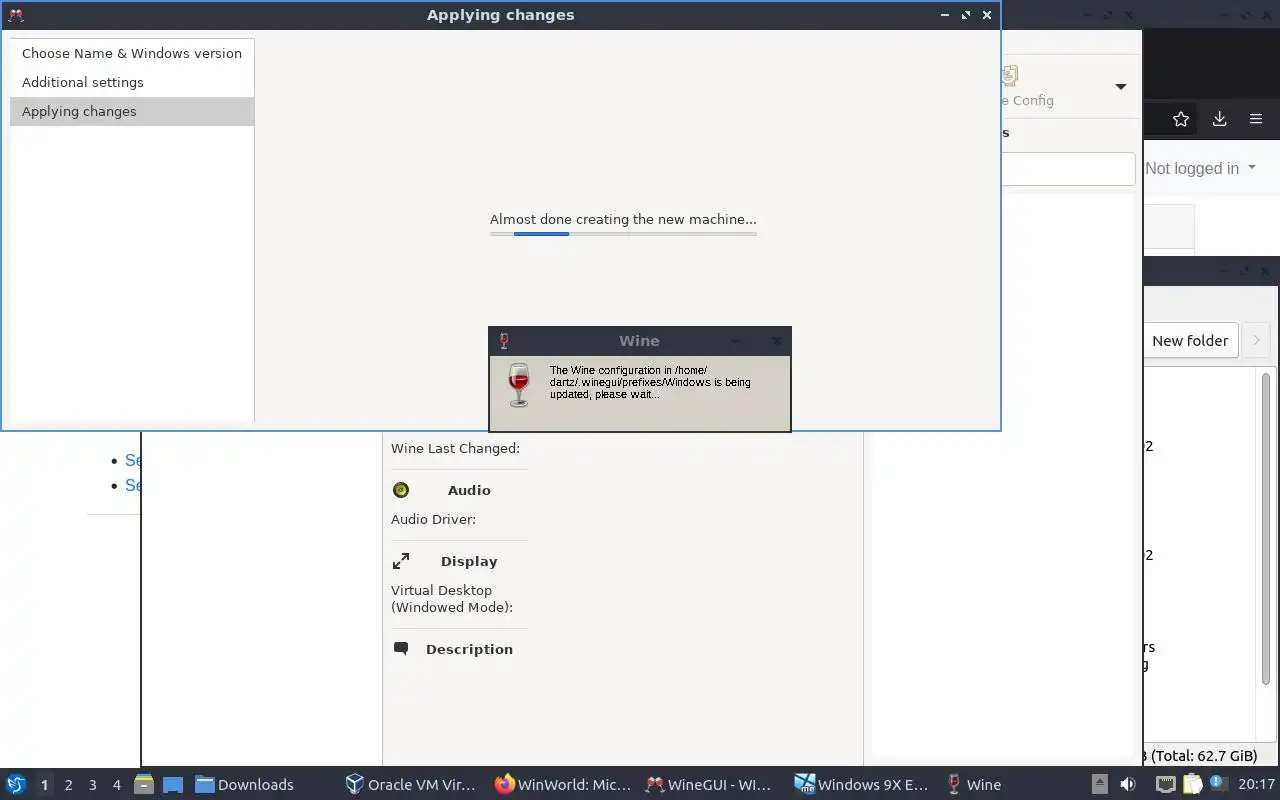Screen dimensions: 1280x800
Task: Click the chevron next to New folder
Action: (x=1256, y=340)
